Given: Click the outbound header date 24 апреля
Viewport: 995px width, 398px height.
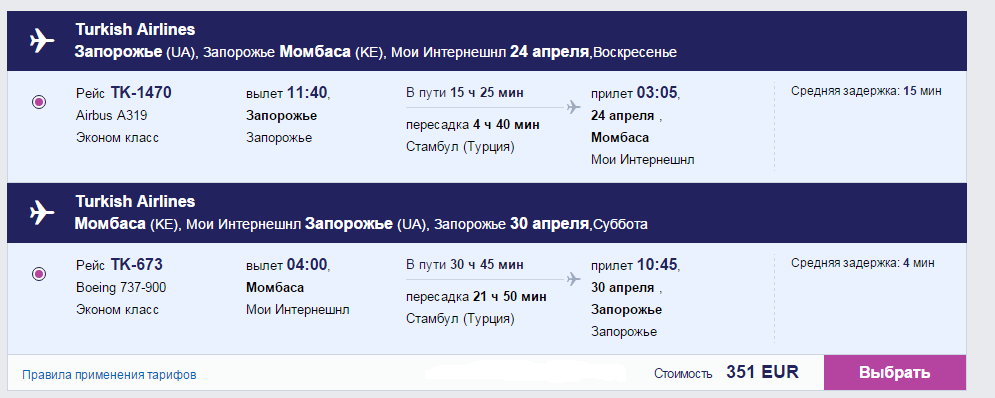Looking at the screenshot, I should (550, 52).
